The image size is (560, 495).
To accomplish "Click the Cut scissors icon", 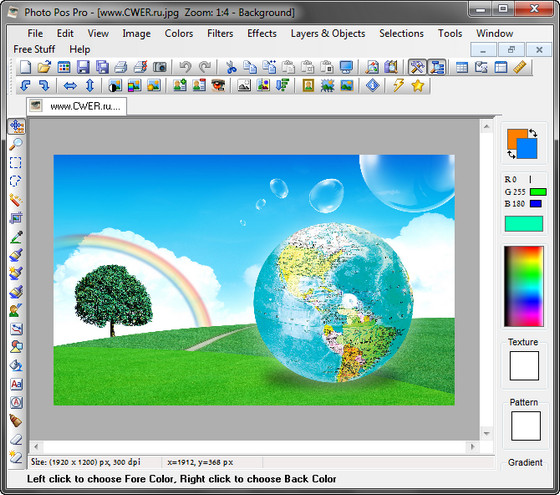I will pyautogui.click(x=231, y=67).
